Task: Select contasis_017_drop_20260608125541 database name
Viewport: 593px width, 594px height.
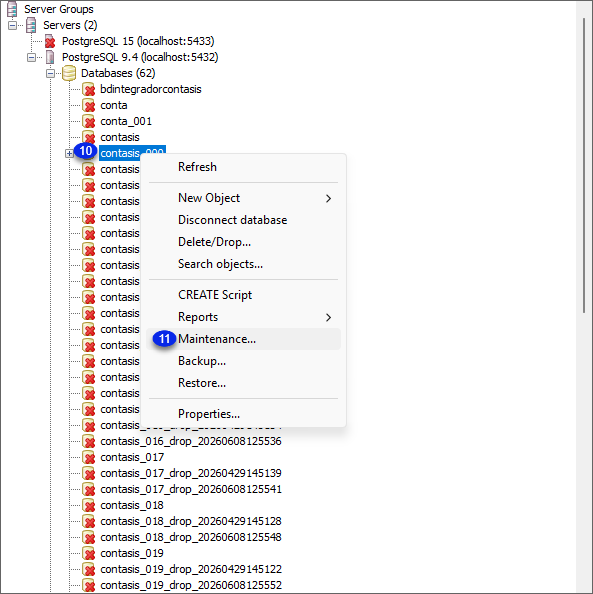Action: click(191, 489)
